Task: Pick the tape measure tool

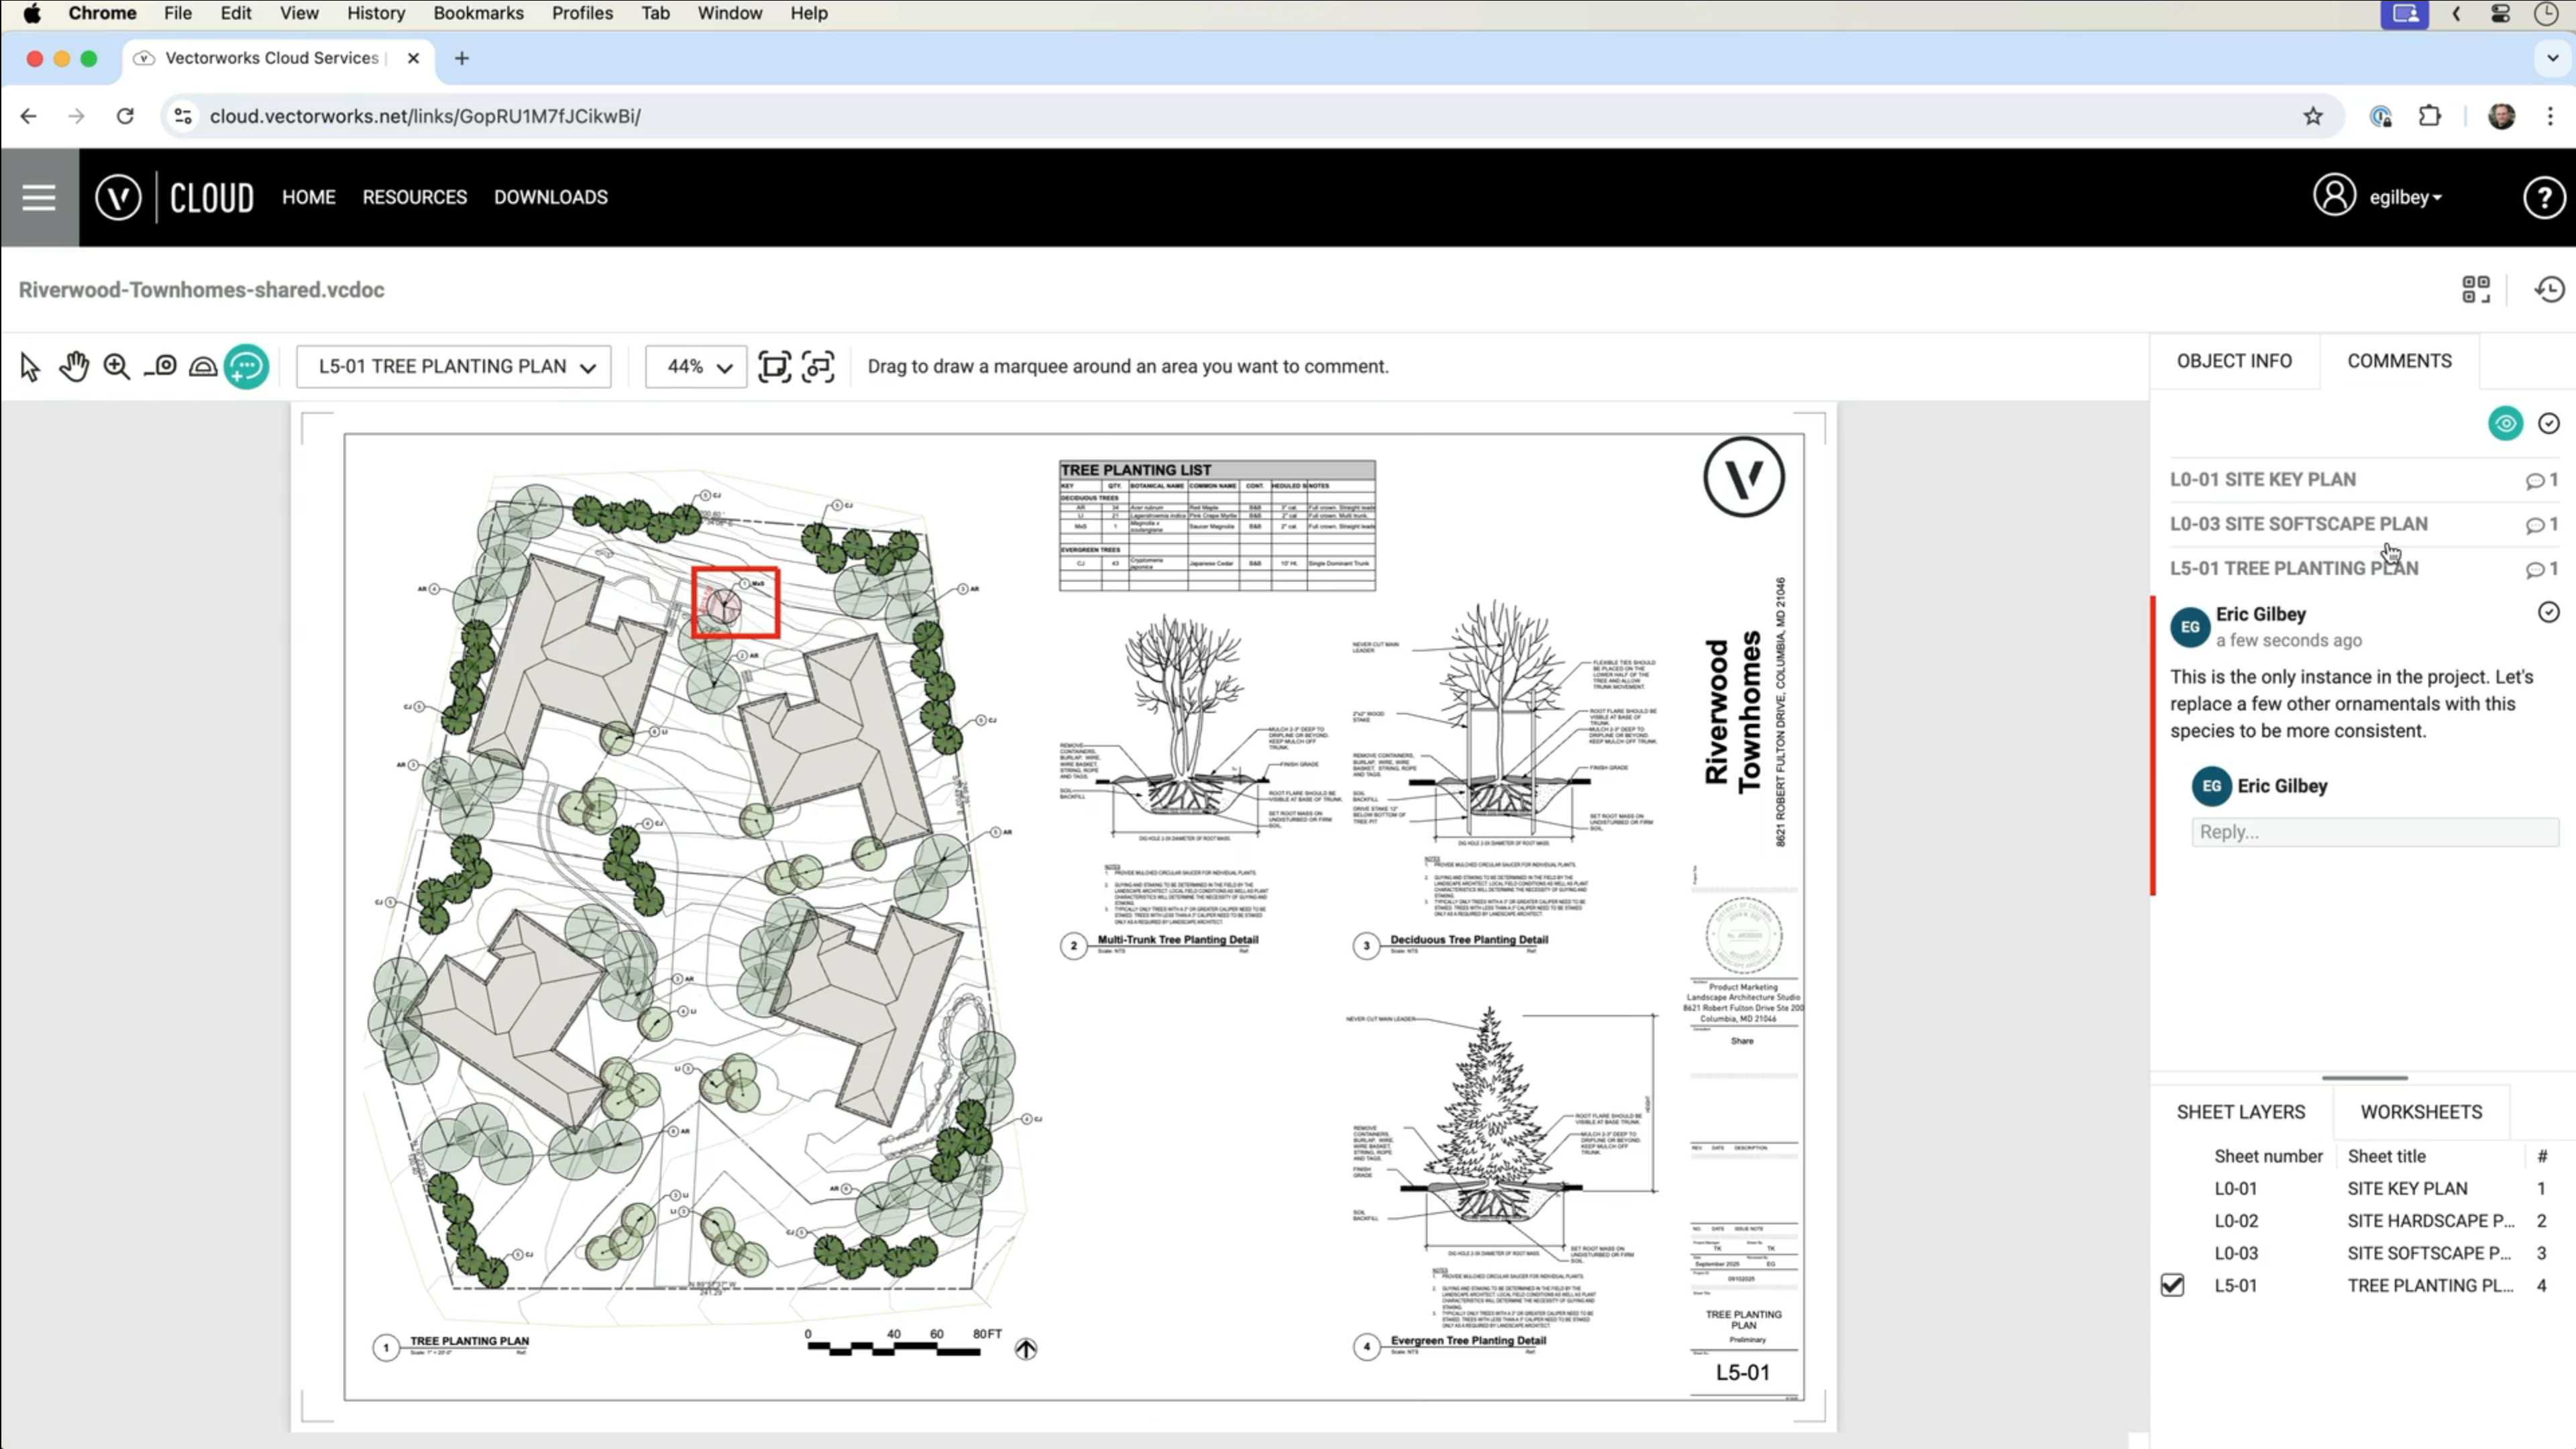Action: point(161,367)
